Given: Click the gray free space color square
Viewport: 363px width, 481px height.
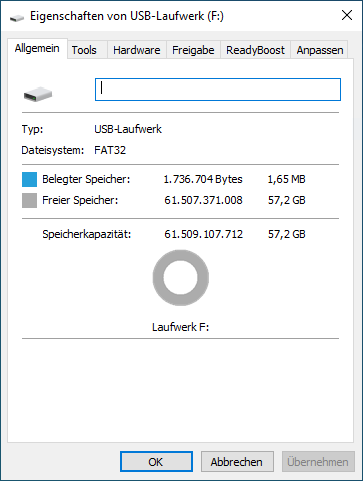Looking at the screenshot, I should click(29, 200).
